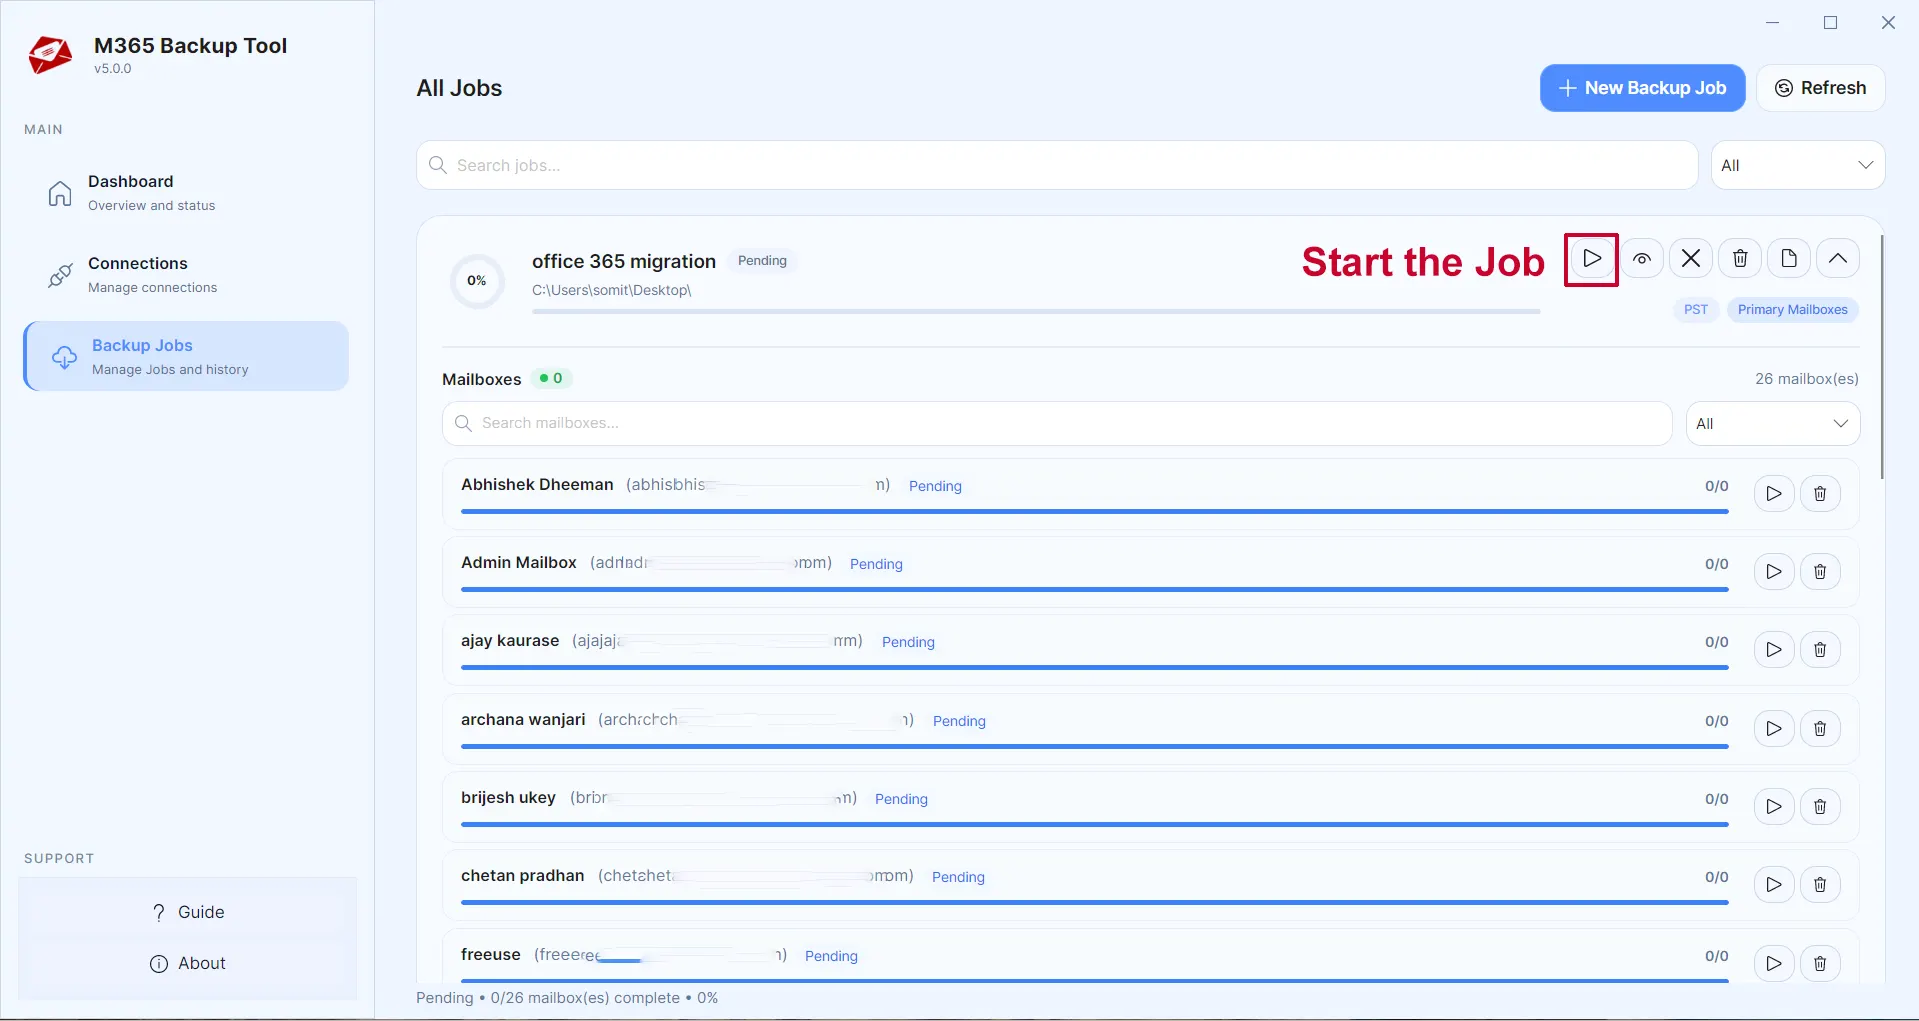Cancel the office 365 migration job

[x=1691, y=259]
